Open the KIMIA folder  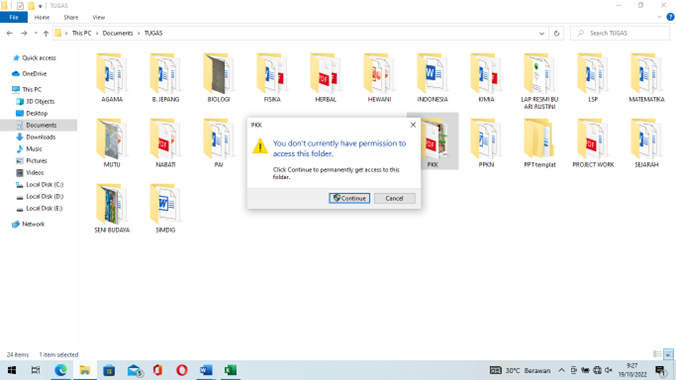pyautogui.click(x=486, y=78)
